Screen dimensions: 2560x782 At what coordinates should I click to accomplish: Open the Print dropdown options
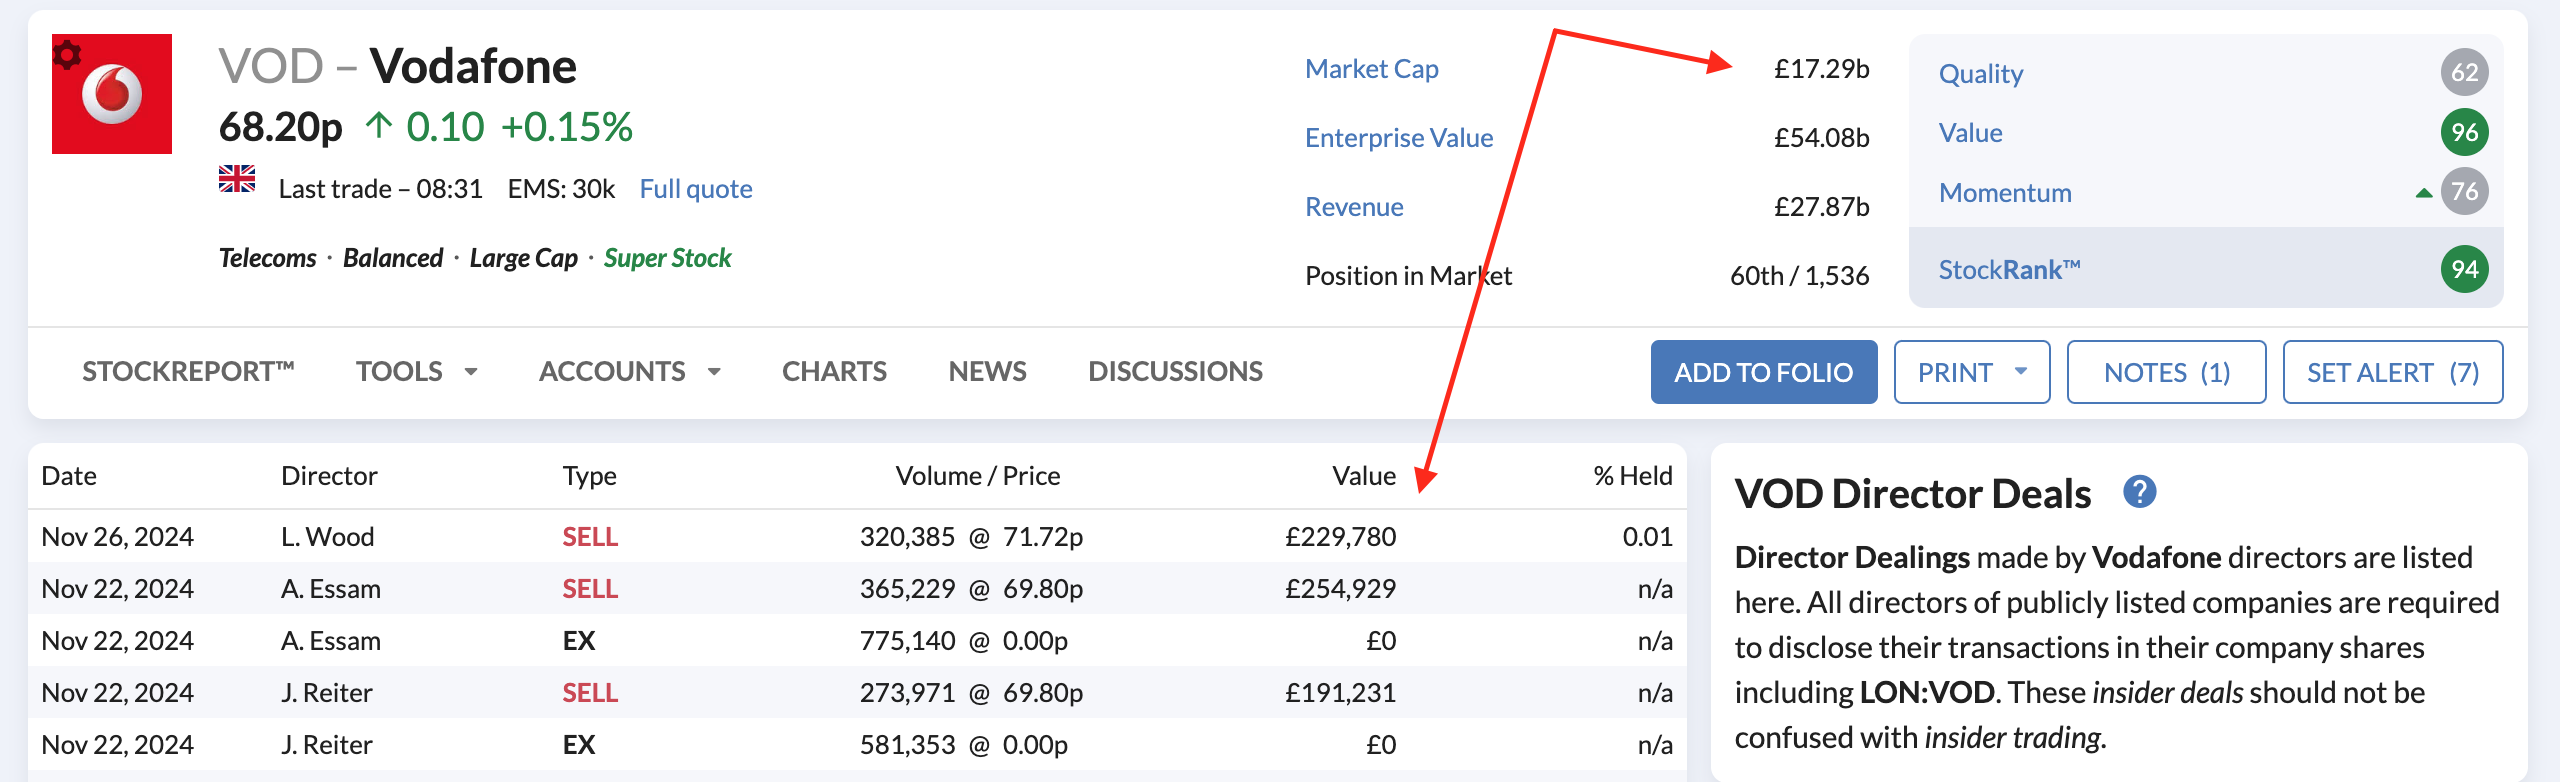(1972, 372)
